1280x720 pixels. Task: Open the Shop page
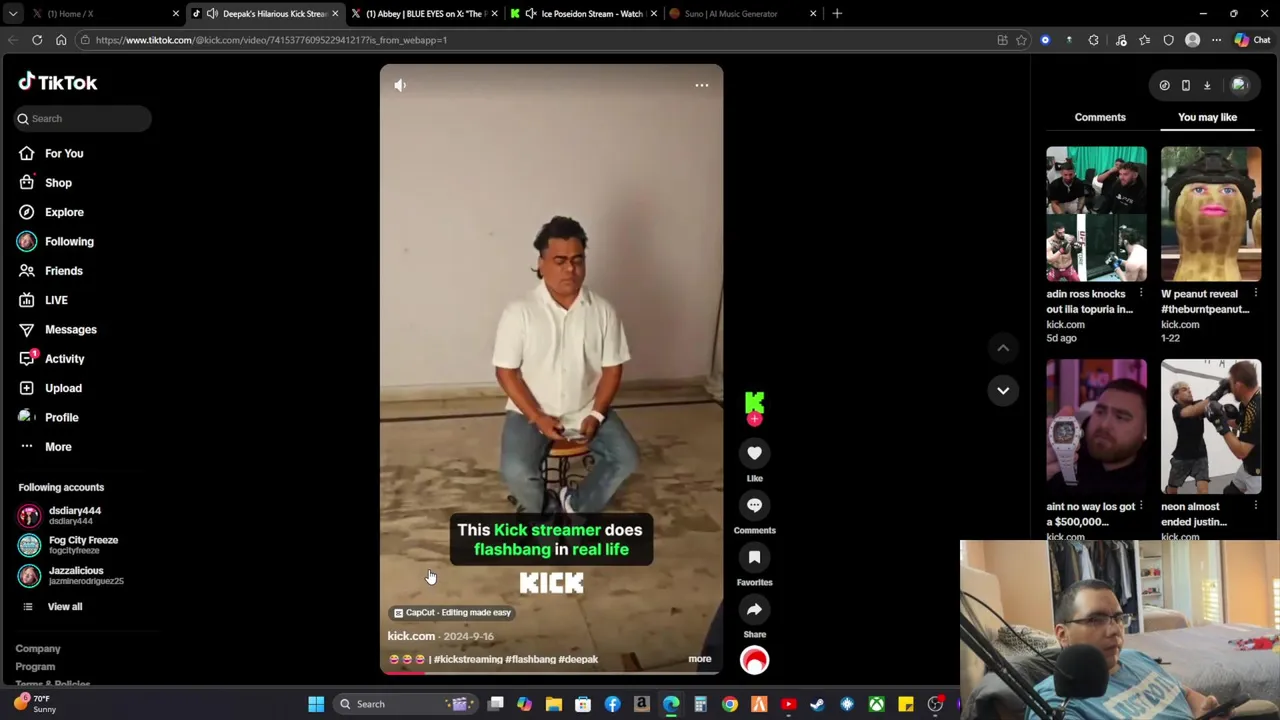tap(58, 183)
